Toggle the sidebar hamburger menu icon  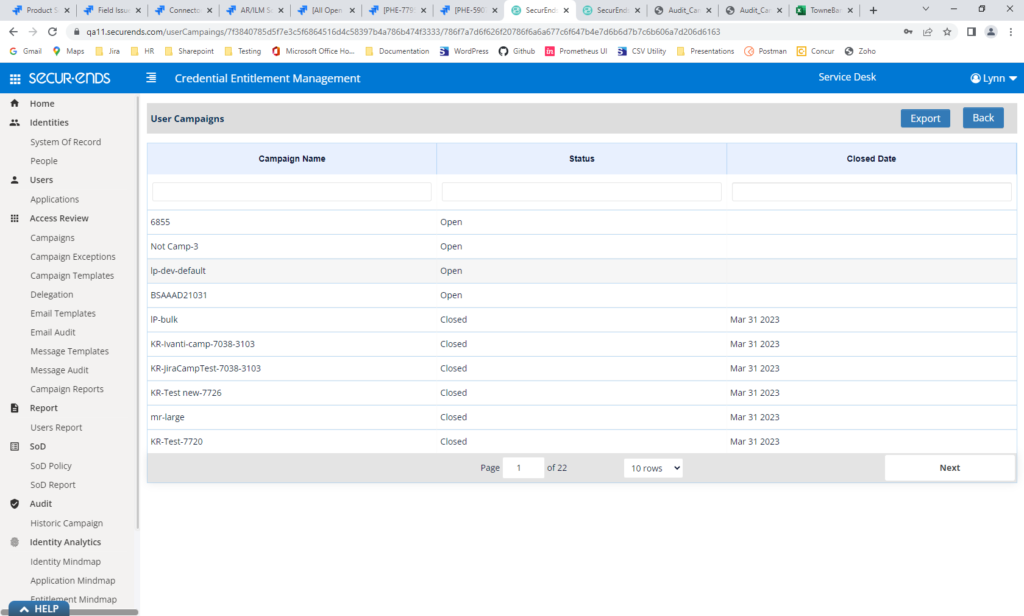point(151,78)
